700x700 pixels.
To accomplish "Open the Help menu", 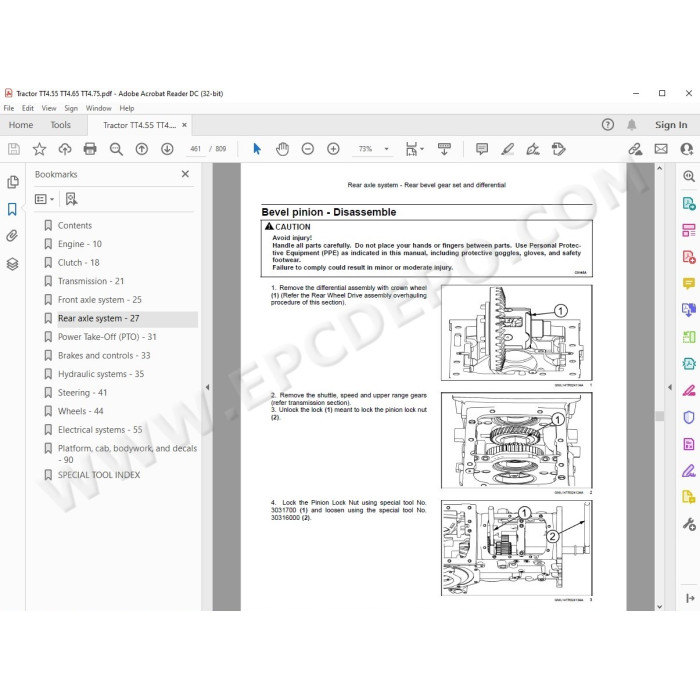I will point(126,108).
